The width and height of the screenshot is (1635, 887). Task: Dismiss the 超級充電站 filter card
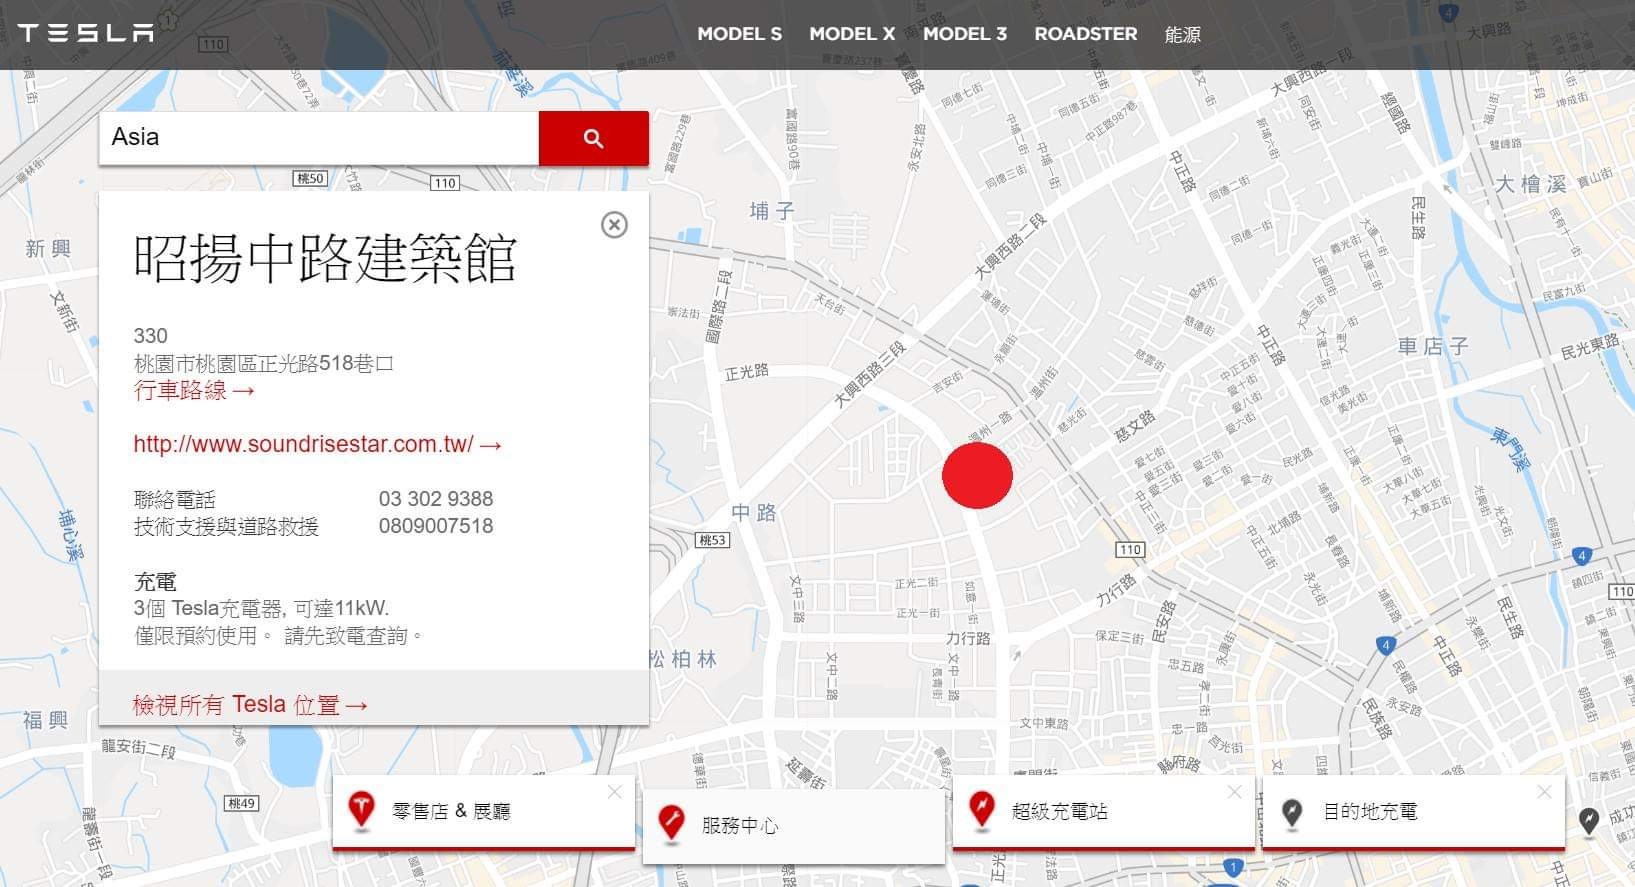[1234, 792]
